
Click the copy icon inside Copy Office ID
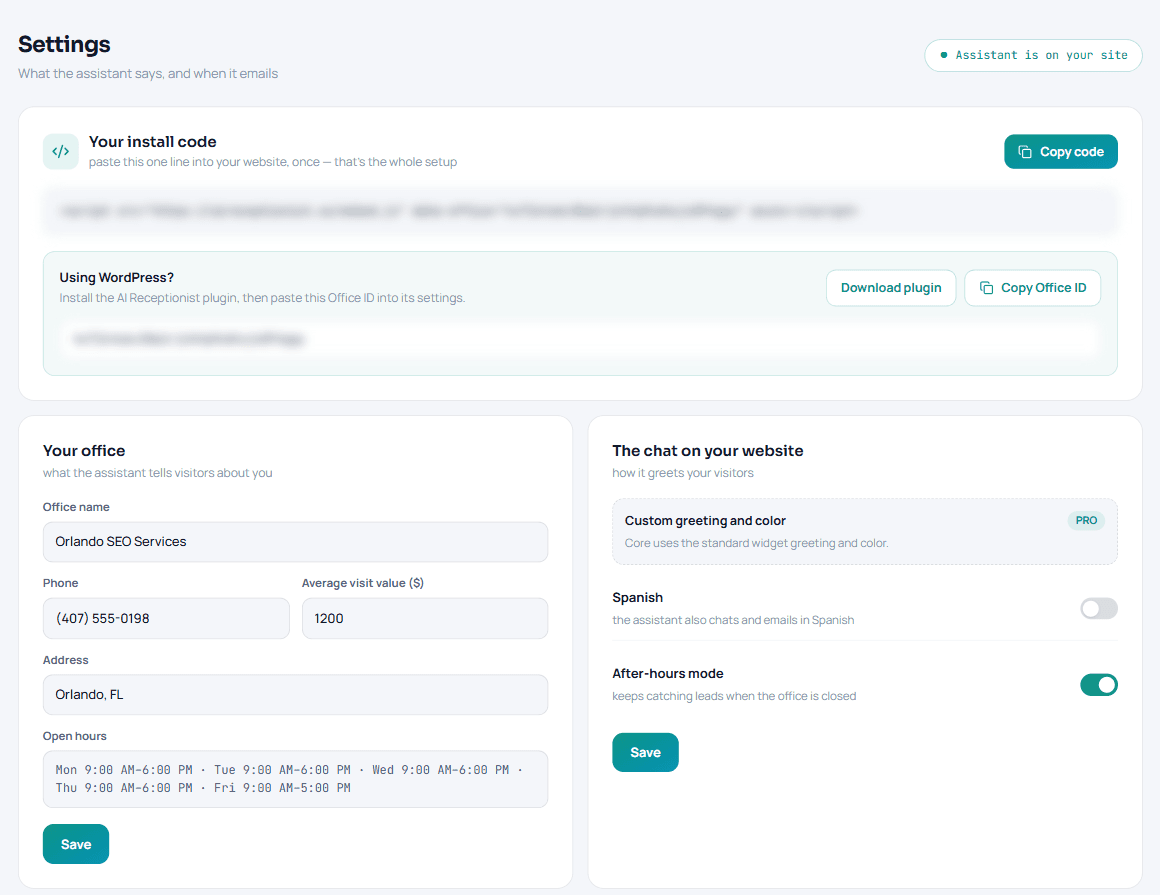(986, 288)
